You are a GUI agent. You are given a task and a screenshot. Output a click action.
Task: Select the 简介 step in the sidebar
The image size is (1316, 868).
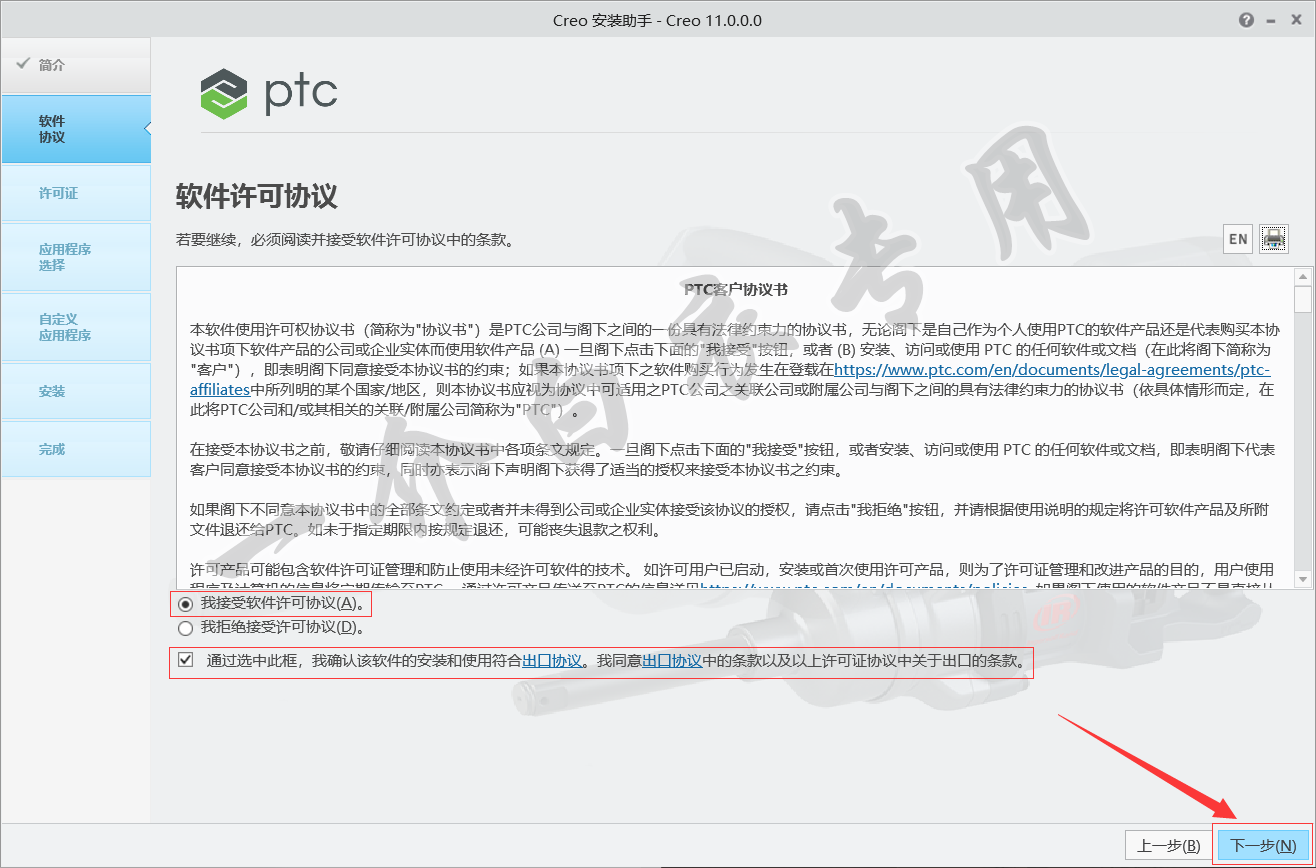click(x=75, y=65)
